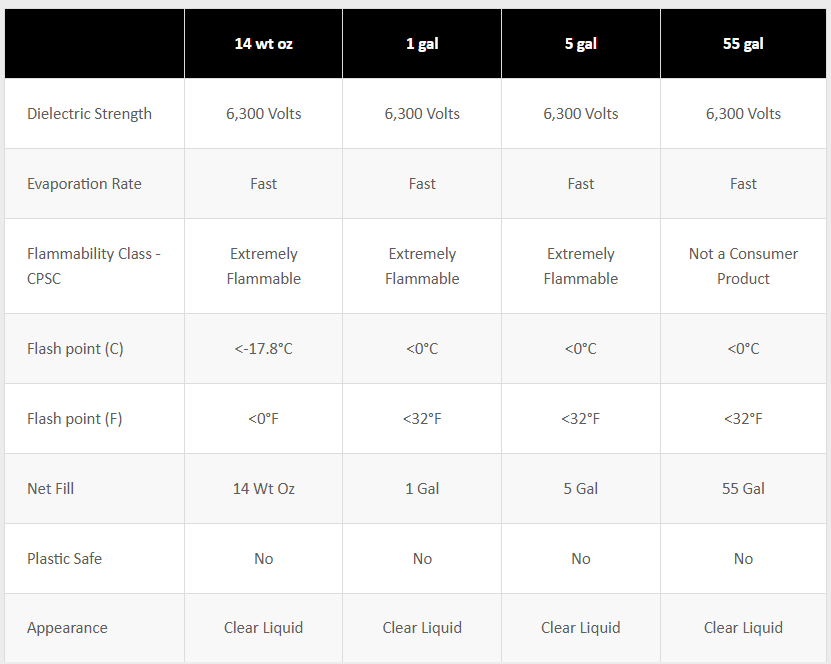Click the 'Dielectric Strength' row label

tap(89, 114)
